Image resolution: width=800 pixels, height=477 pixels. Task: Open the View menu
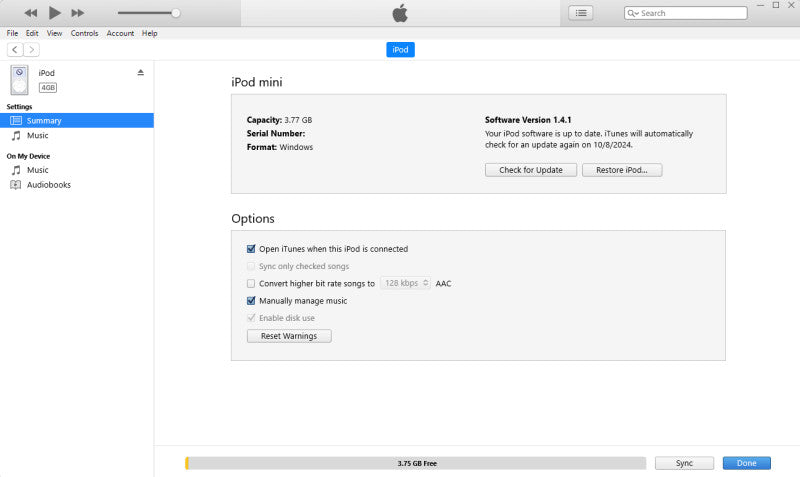point(54,33)
